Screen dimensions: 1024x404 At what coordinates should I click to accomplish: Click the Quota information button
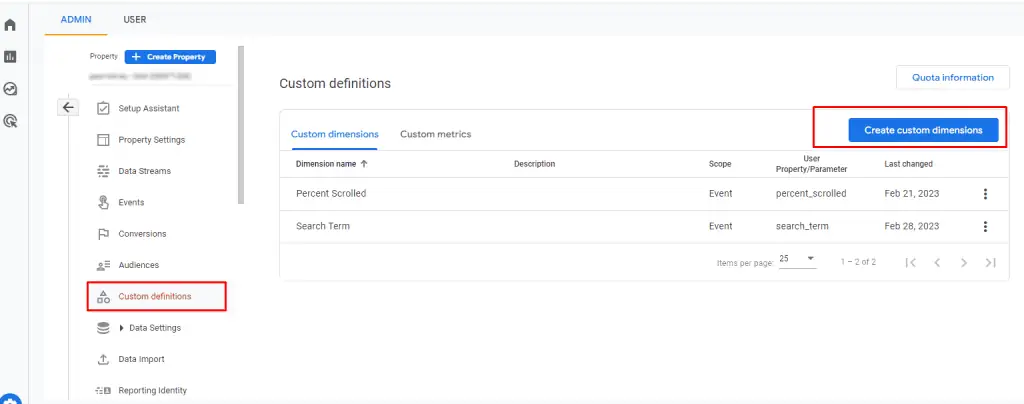953,77
